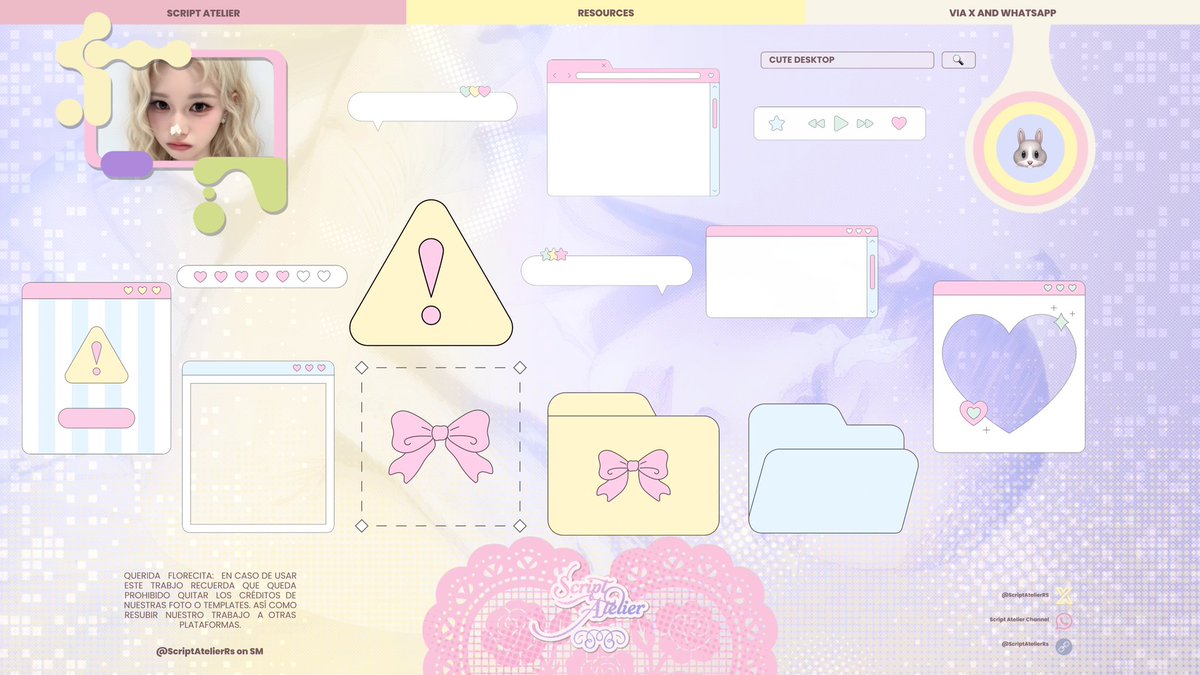Click the pink WhatsApp icon
The width and height of the screenshot is (1200, 675).
tap(1064, 620)
